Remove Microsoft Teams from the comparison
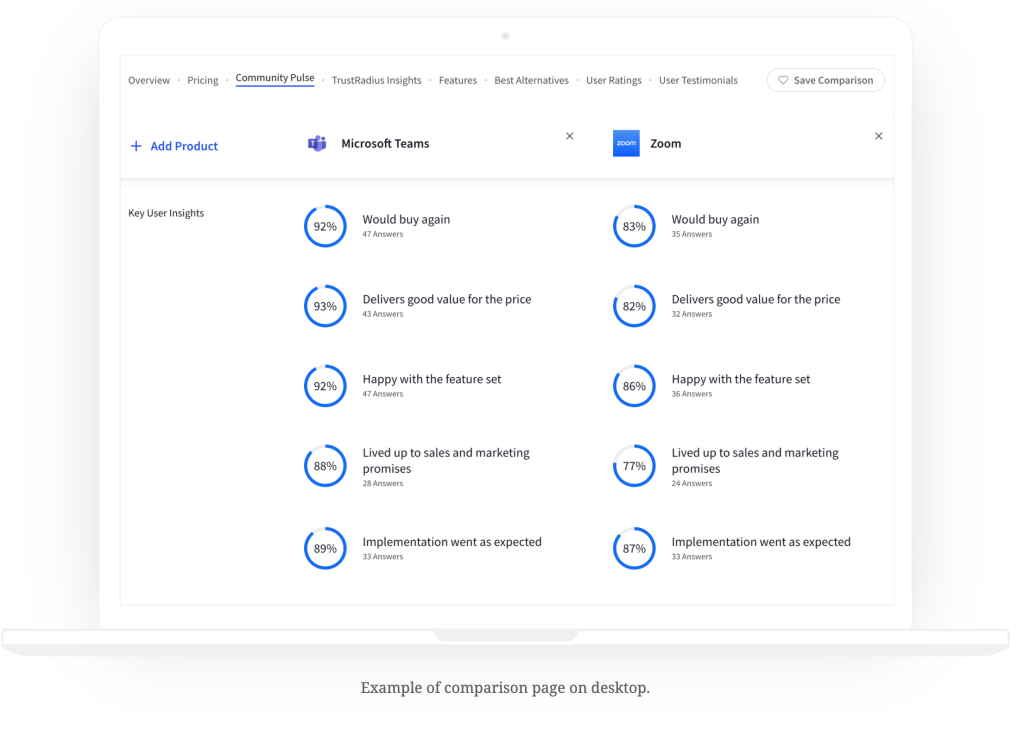Viewport: 1024px width, 730px height. point(570,136)
